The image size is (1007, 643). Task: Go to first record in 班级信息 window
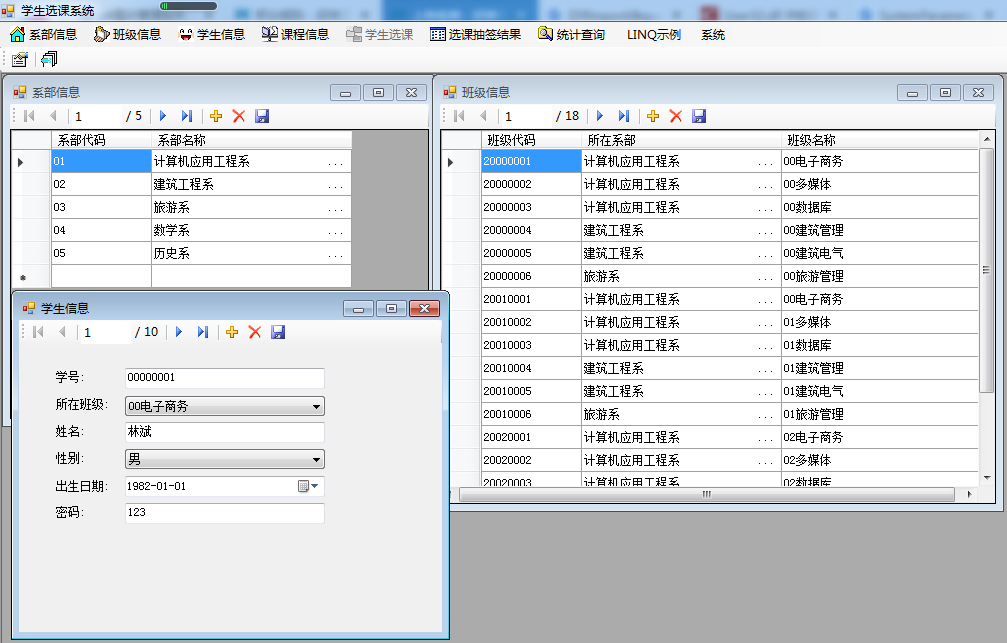pos(459,116)
